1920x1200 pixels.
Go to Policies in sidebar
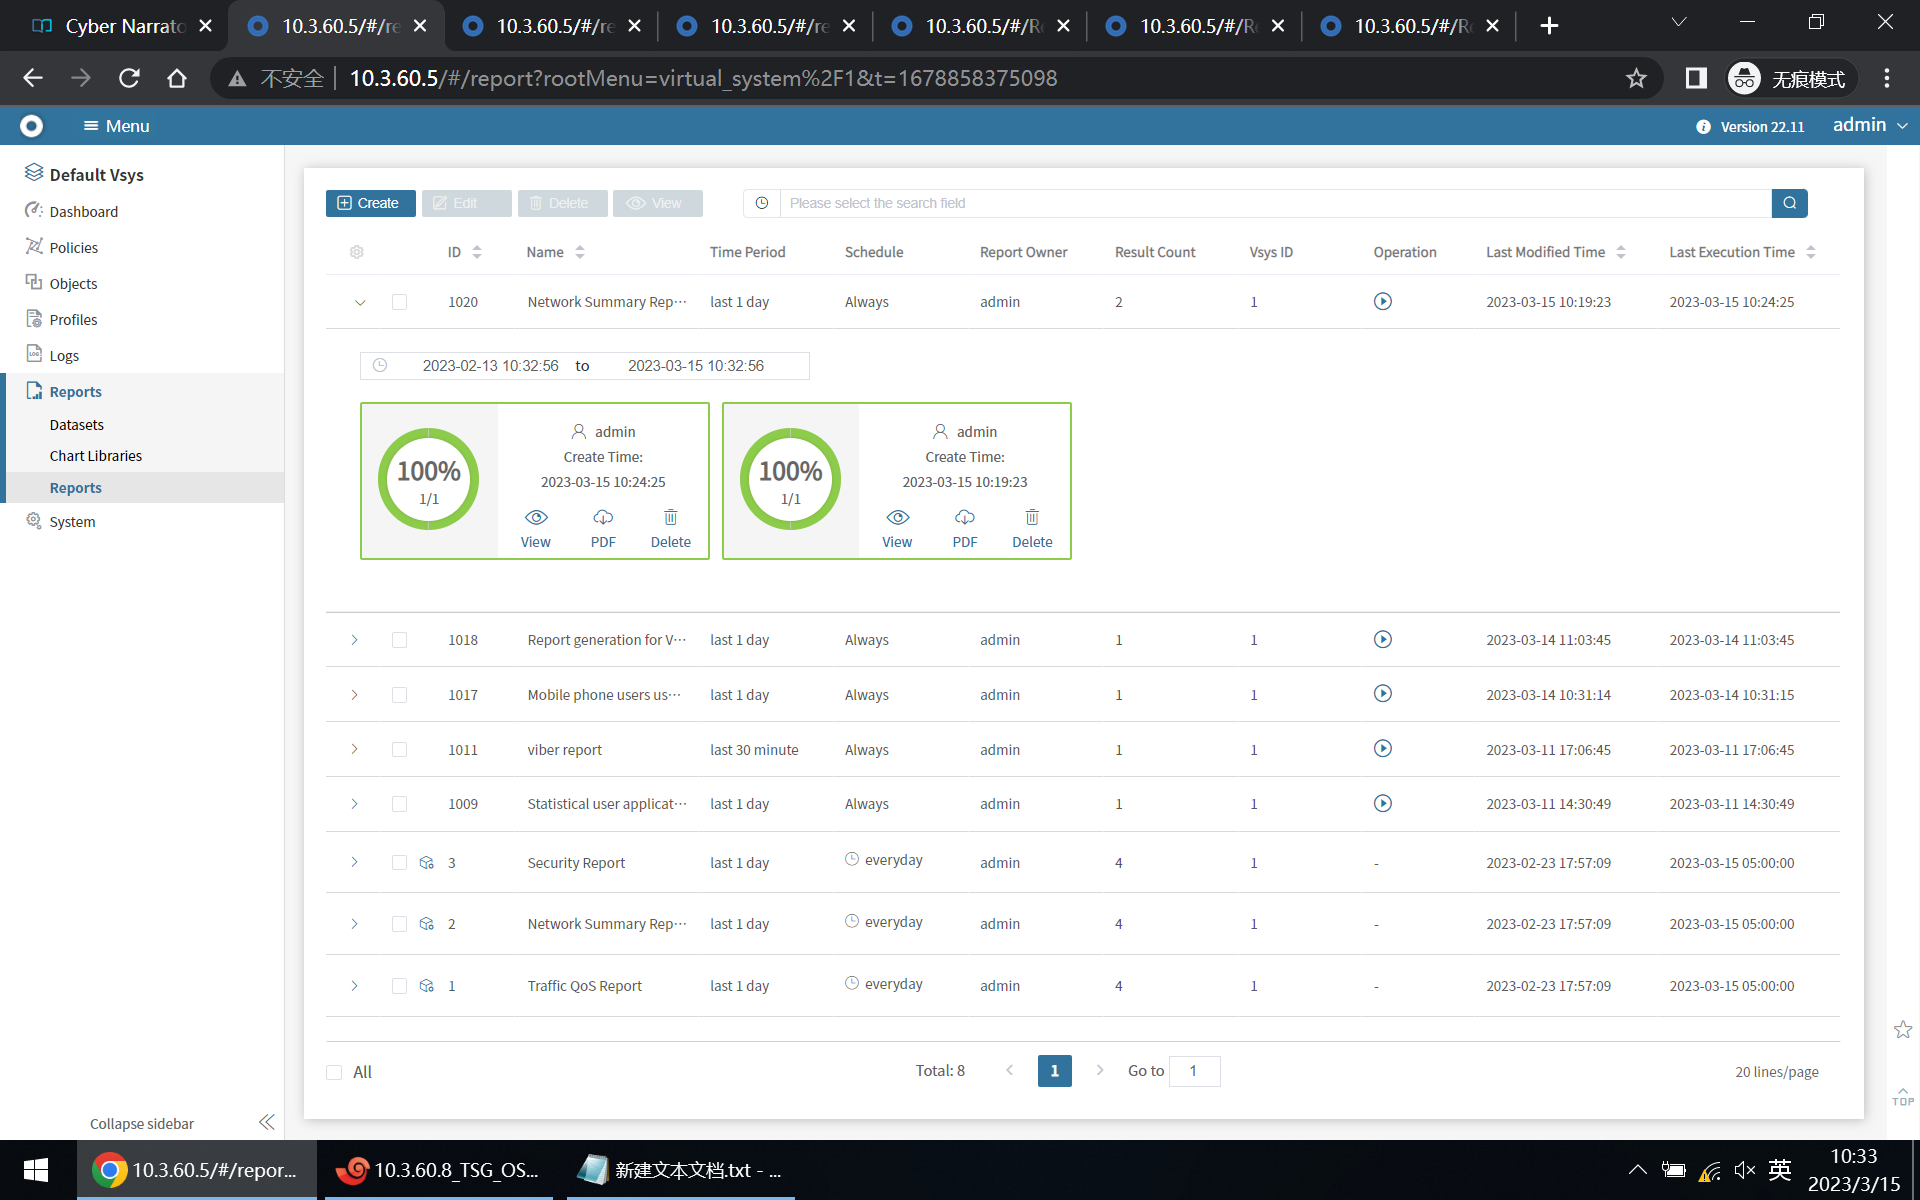point(74,248)
